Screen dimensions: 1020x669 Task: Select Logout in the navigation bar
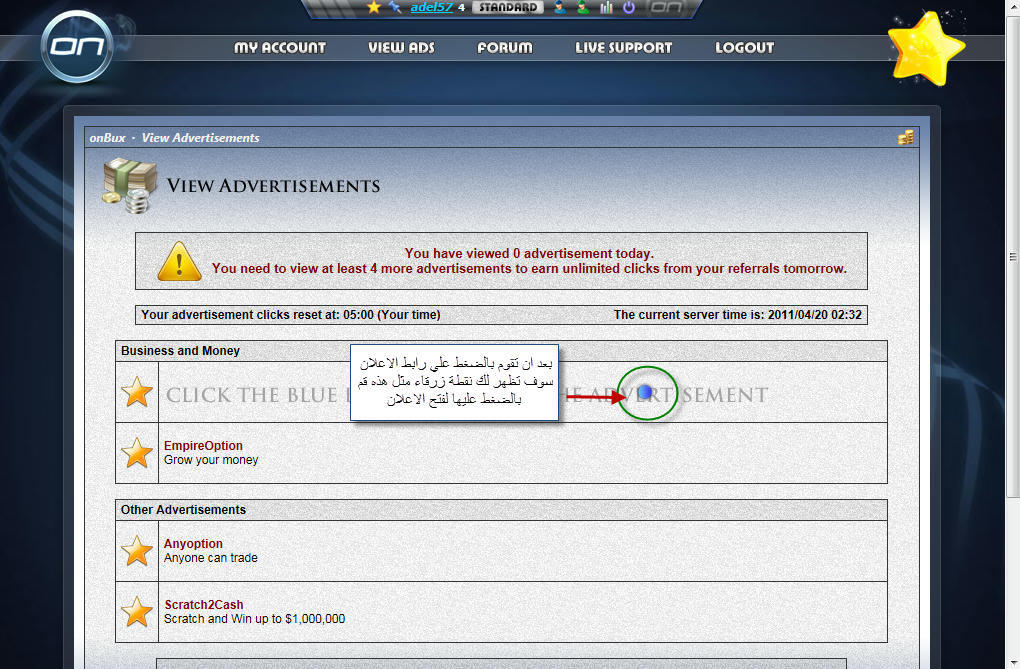click(745, 48)
